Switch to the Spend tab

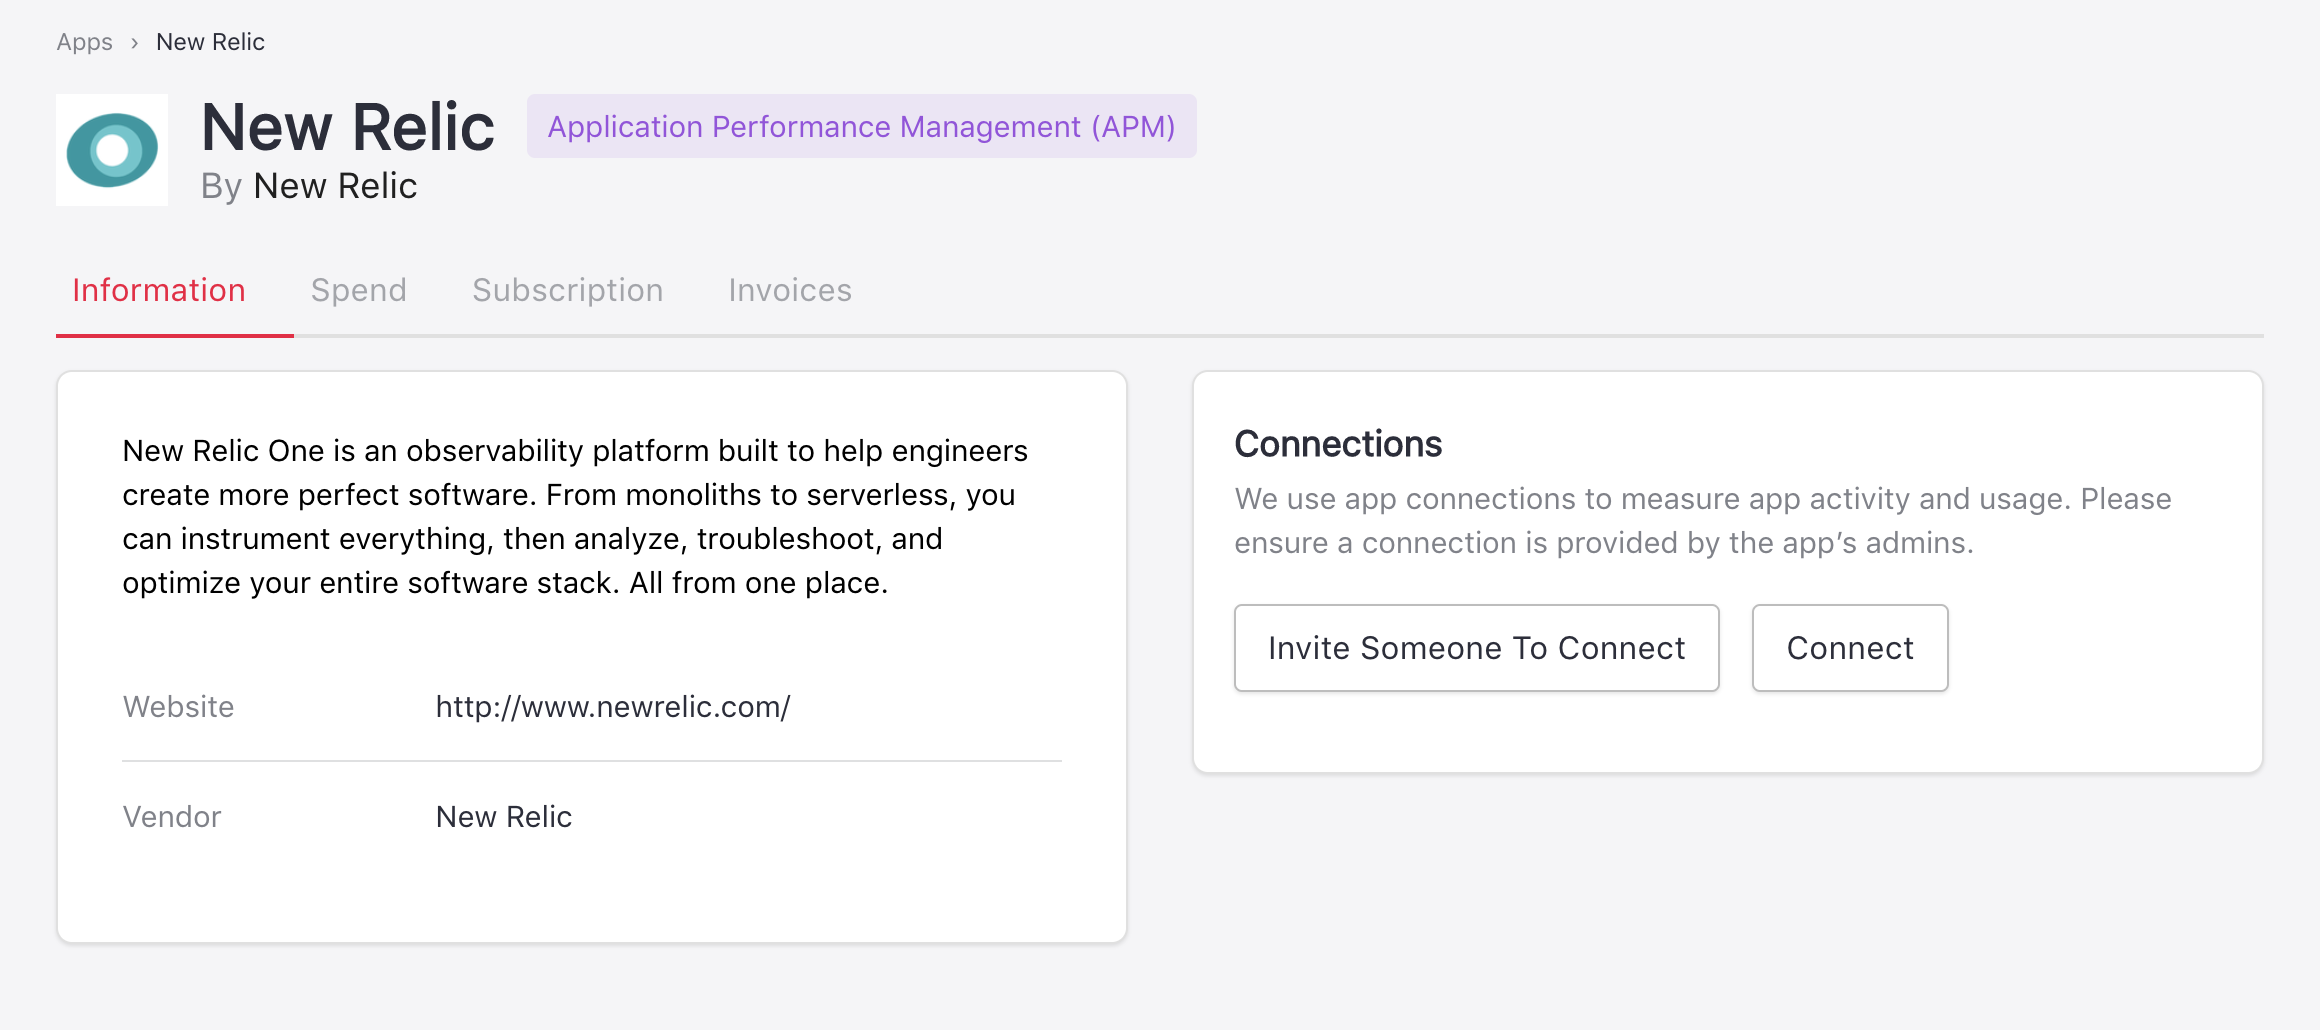[x=358, y=290]
